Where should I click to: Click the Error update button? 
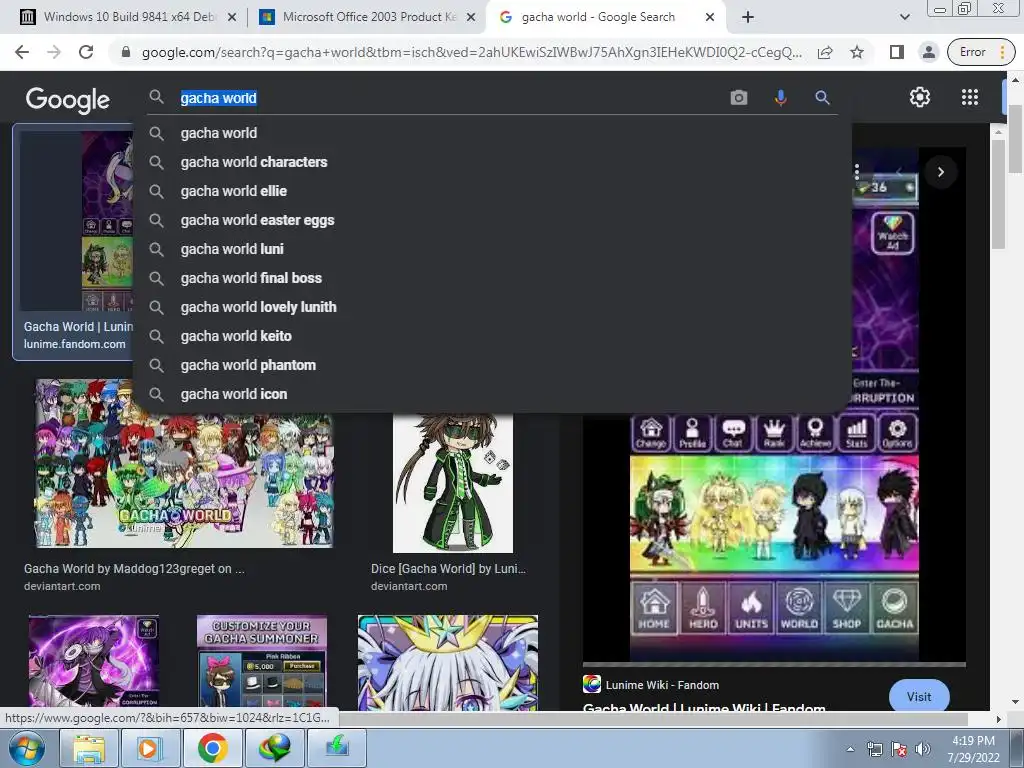coord(981,52)
